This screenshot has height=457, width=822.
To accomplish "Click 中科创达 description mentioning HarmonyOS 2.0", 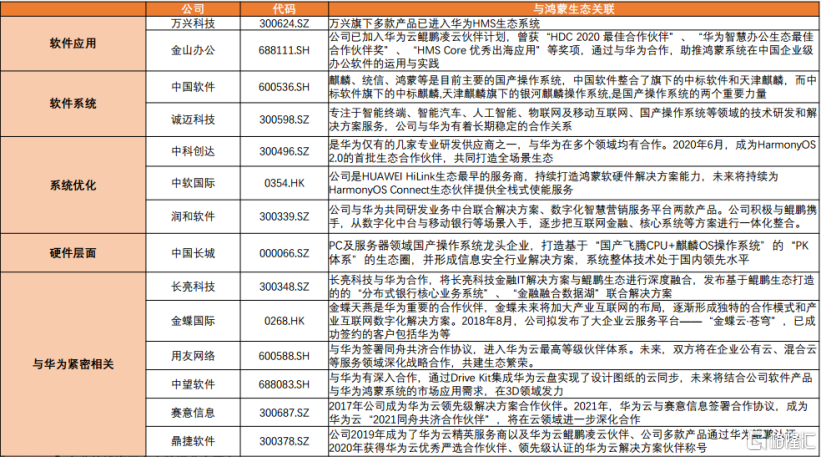I will pyautogui.click(x=572, y=151).
